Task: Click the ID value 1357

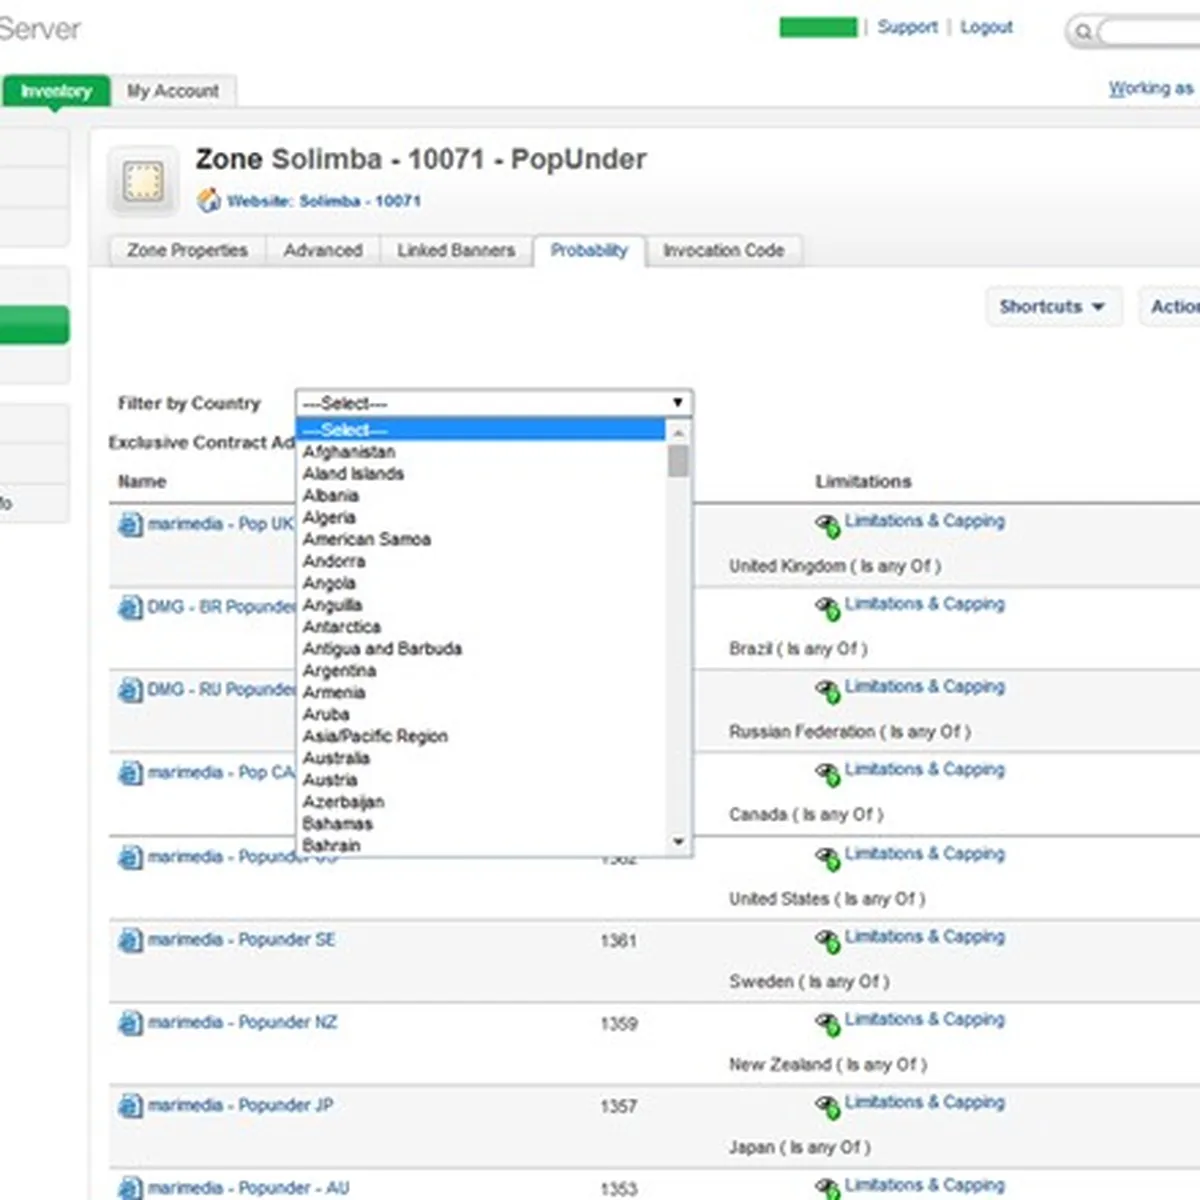Action: (x=618, y=1107)
